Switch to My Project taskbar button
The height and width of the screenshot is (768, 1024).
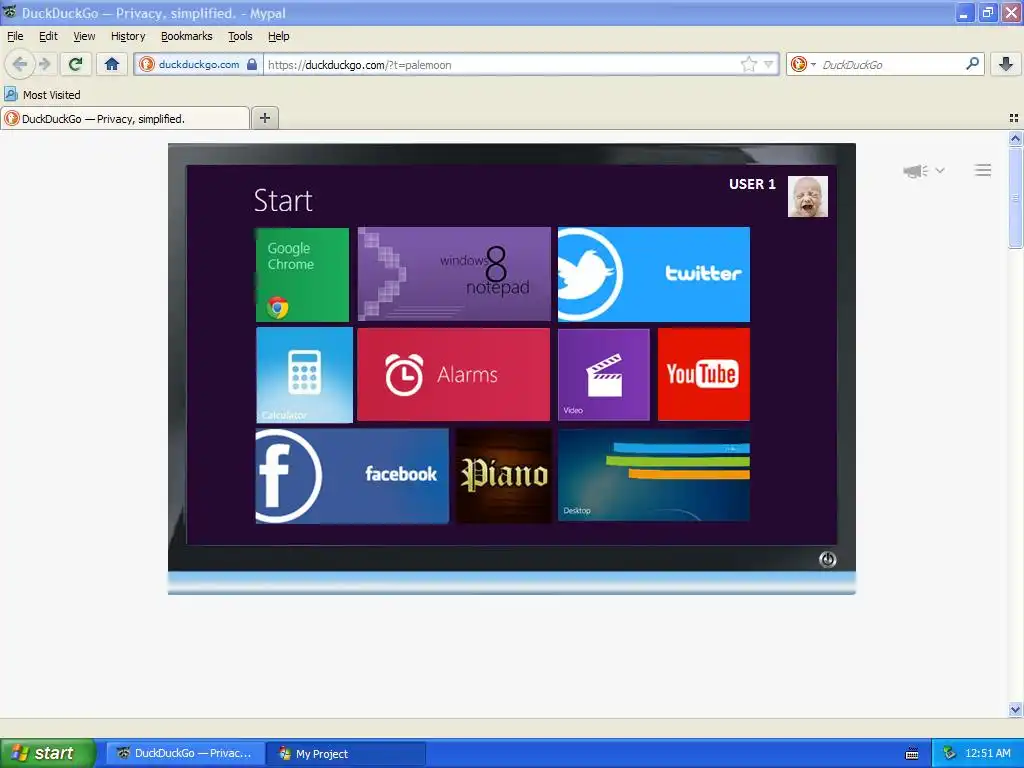347,753
